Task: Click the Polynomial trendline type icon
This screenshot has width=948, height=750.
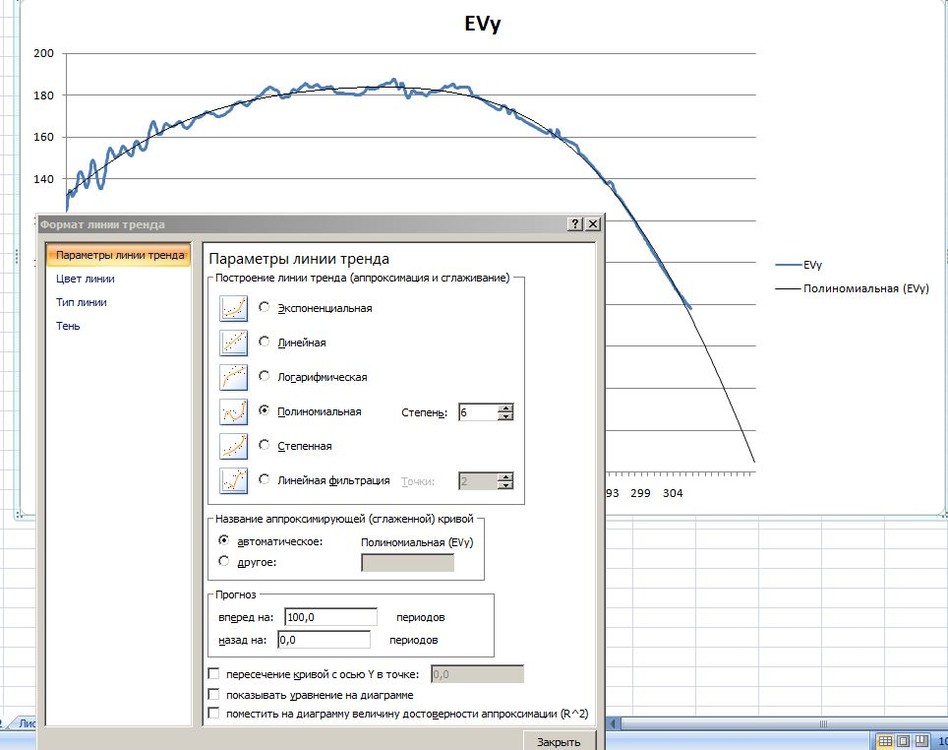Action: (233, 412)
